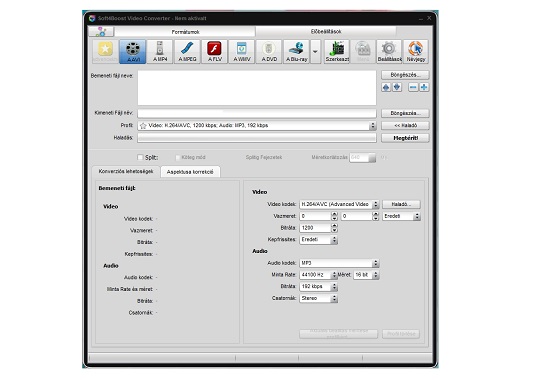
Task: Click the Haladás progress bar
Action: point(257,138)
